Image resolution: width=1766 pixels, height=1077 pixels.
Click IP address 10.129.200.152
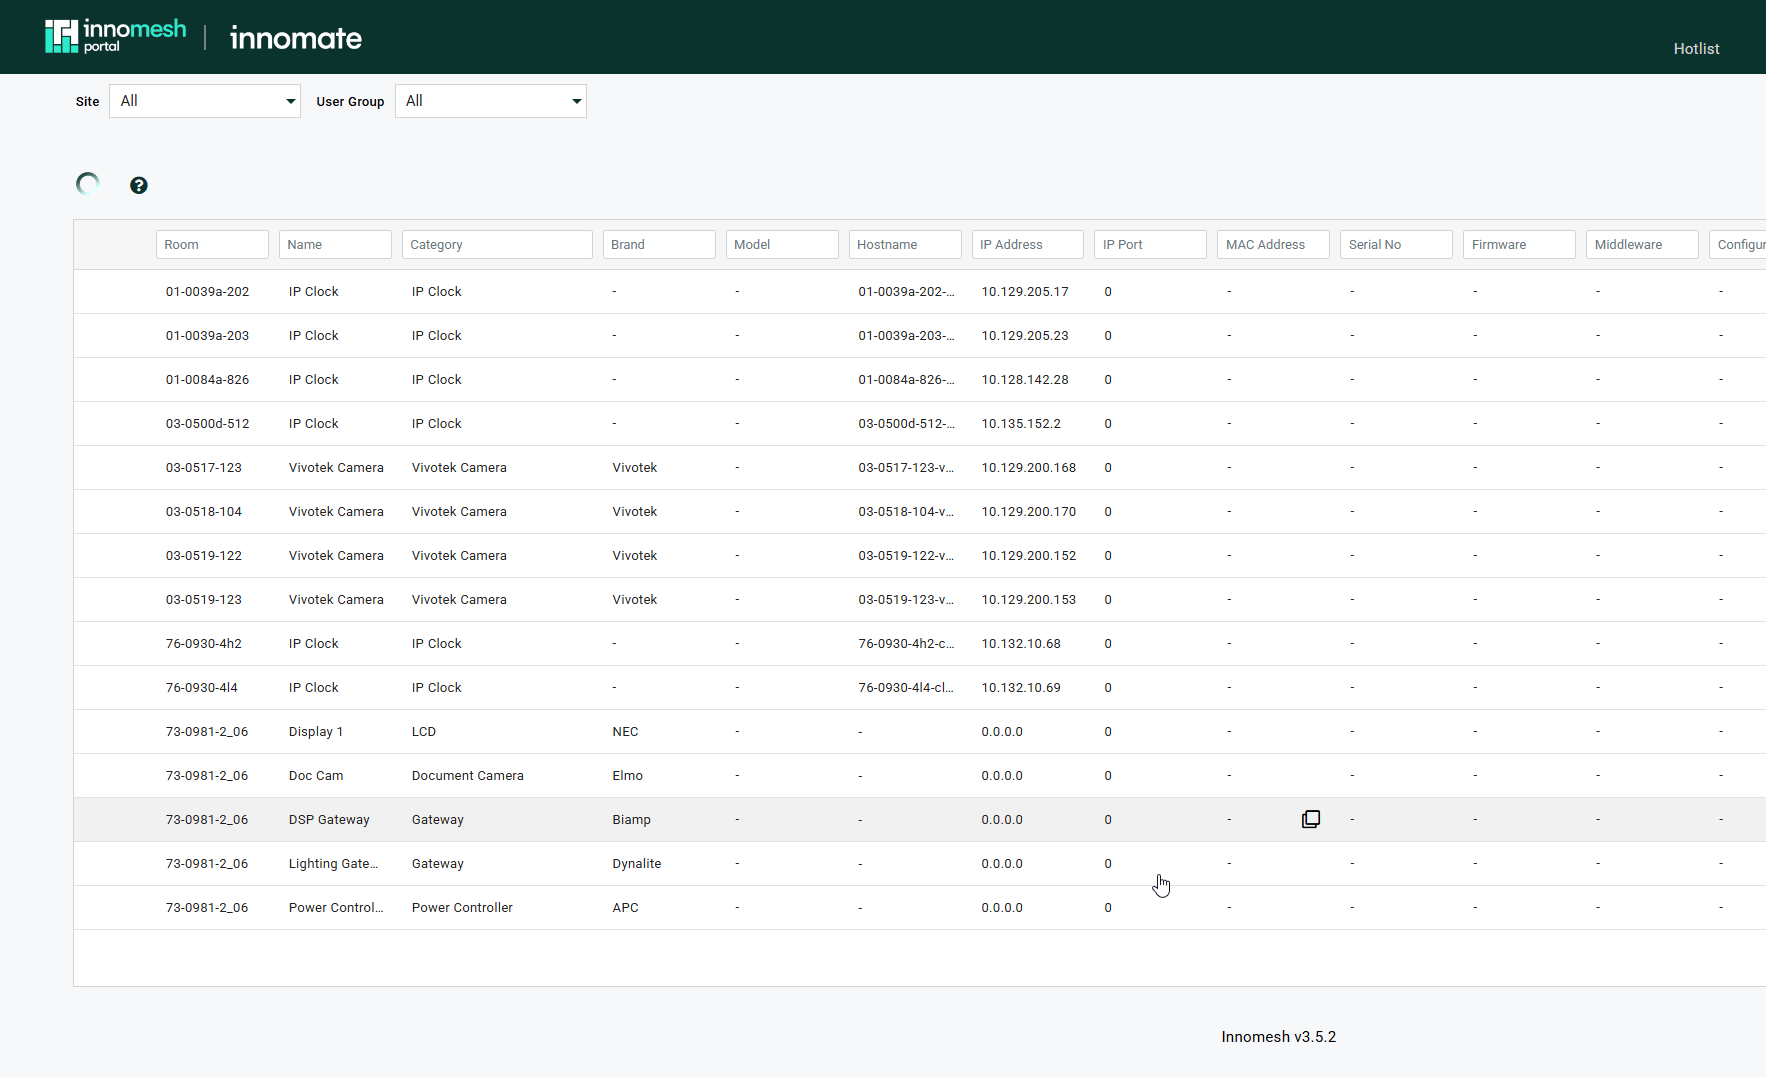click(x=1029, y=556)
